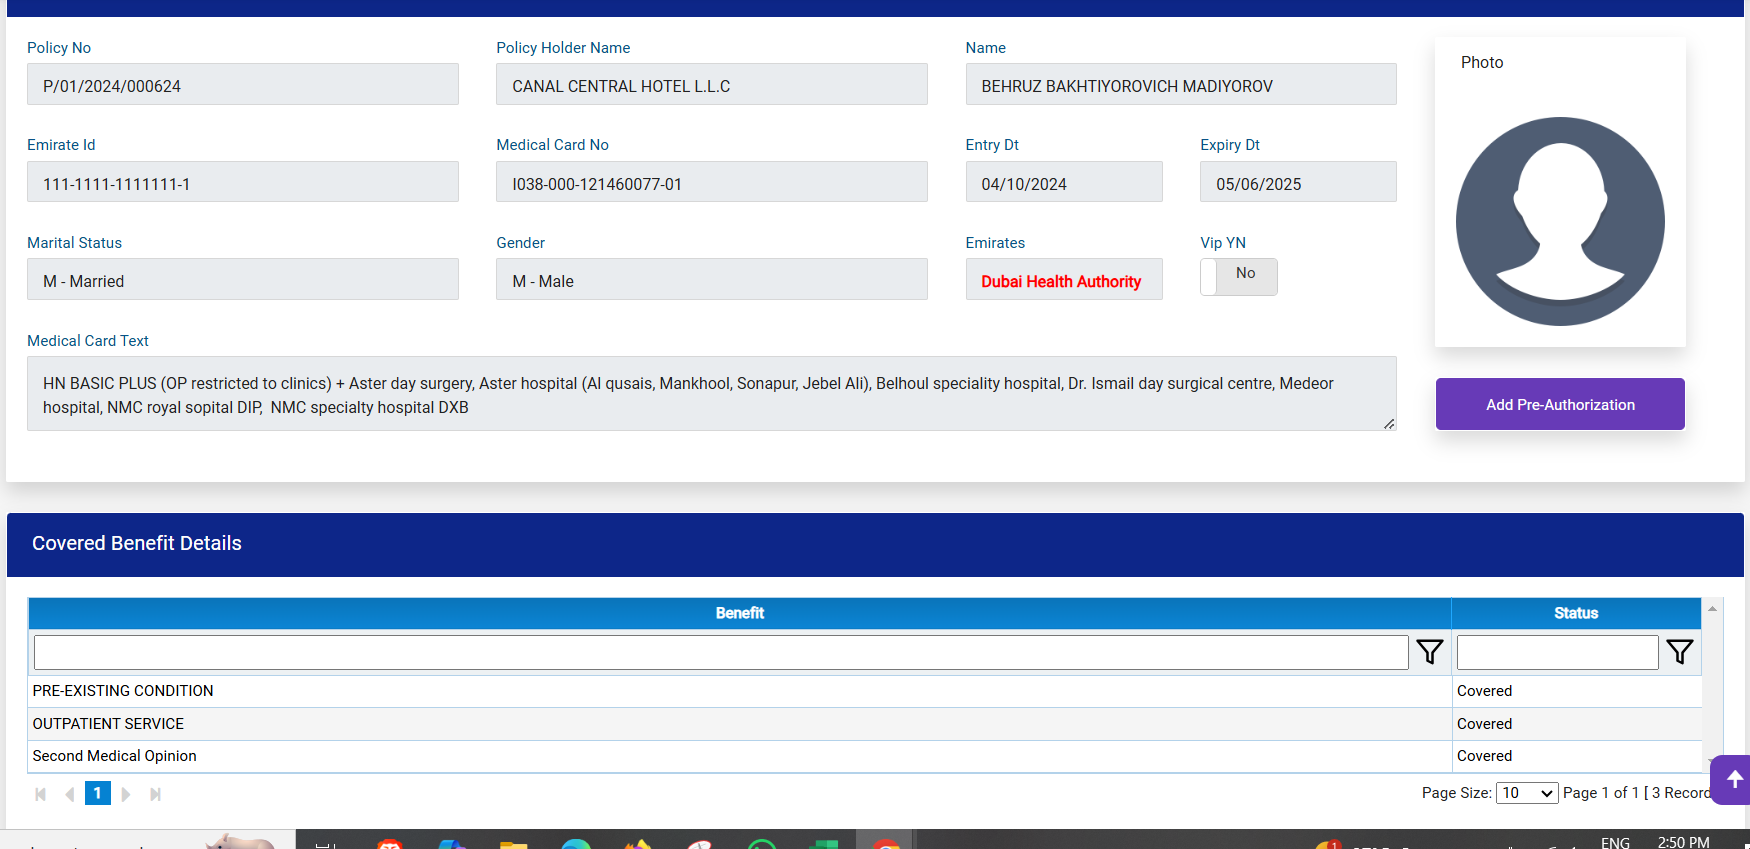
Task: Click the Policy No field
Action: pyautogui.click(x=243, y=85)
